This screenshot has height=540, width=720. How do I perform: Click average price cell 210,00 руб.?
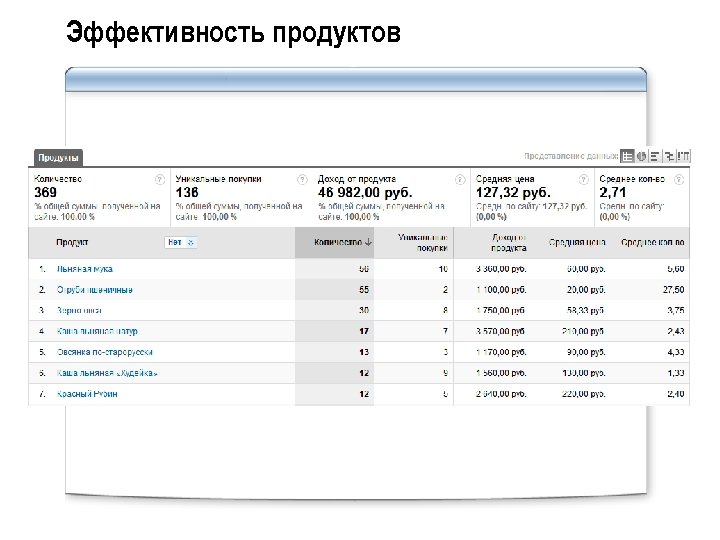pyautogui.click(x=582, y=331)
